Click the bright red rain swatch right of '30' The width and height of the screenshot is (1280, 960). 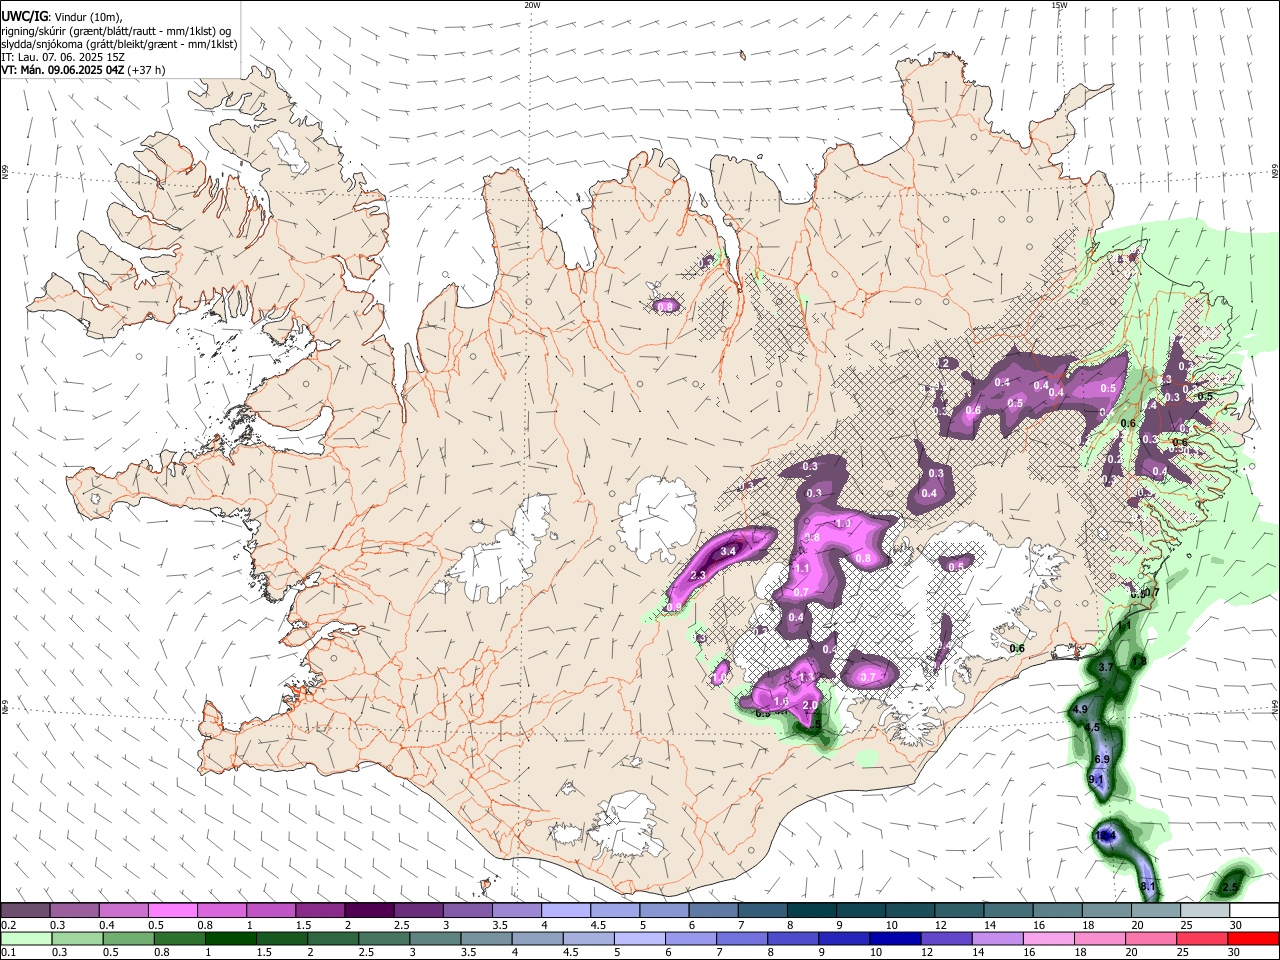pyautogui.click(x=1253, y=939)
